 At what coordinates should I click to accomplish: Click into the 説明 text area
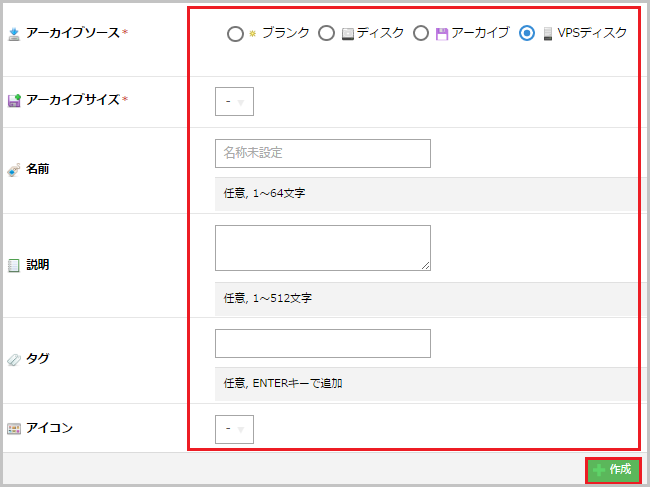tap(320, 247)
